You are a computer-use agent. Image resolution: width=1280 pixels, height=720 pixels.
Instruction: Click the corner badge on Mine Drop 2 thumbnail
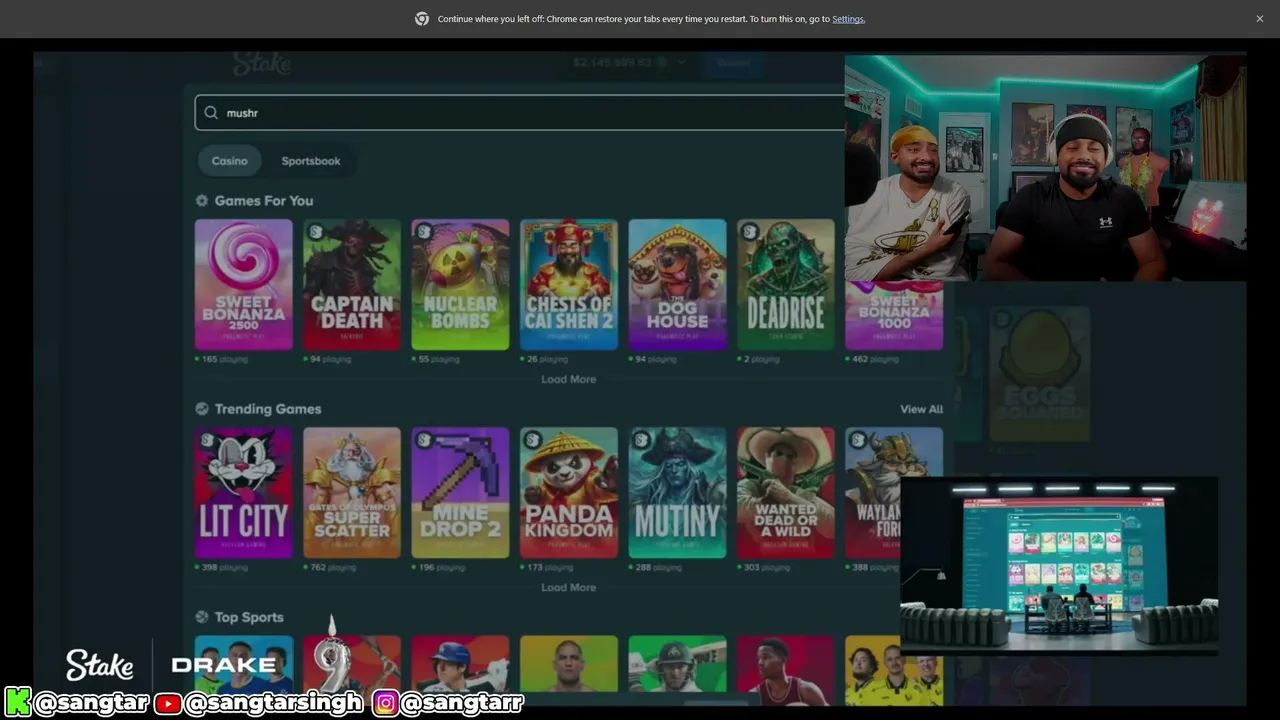424,440
